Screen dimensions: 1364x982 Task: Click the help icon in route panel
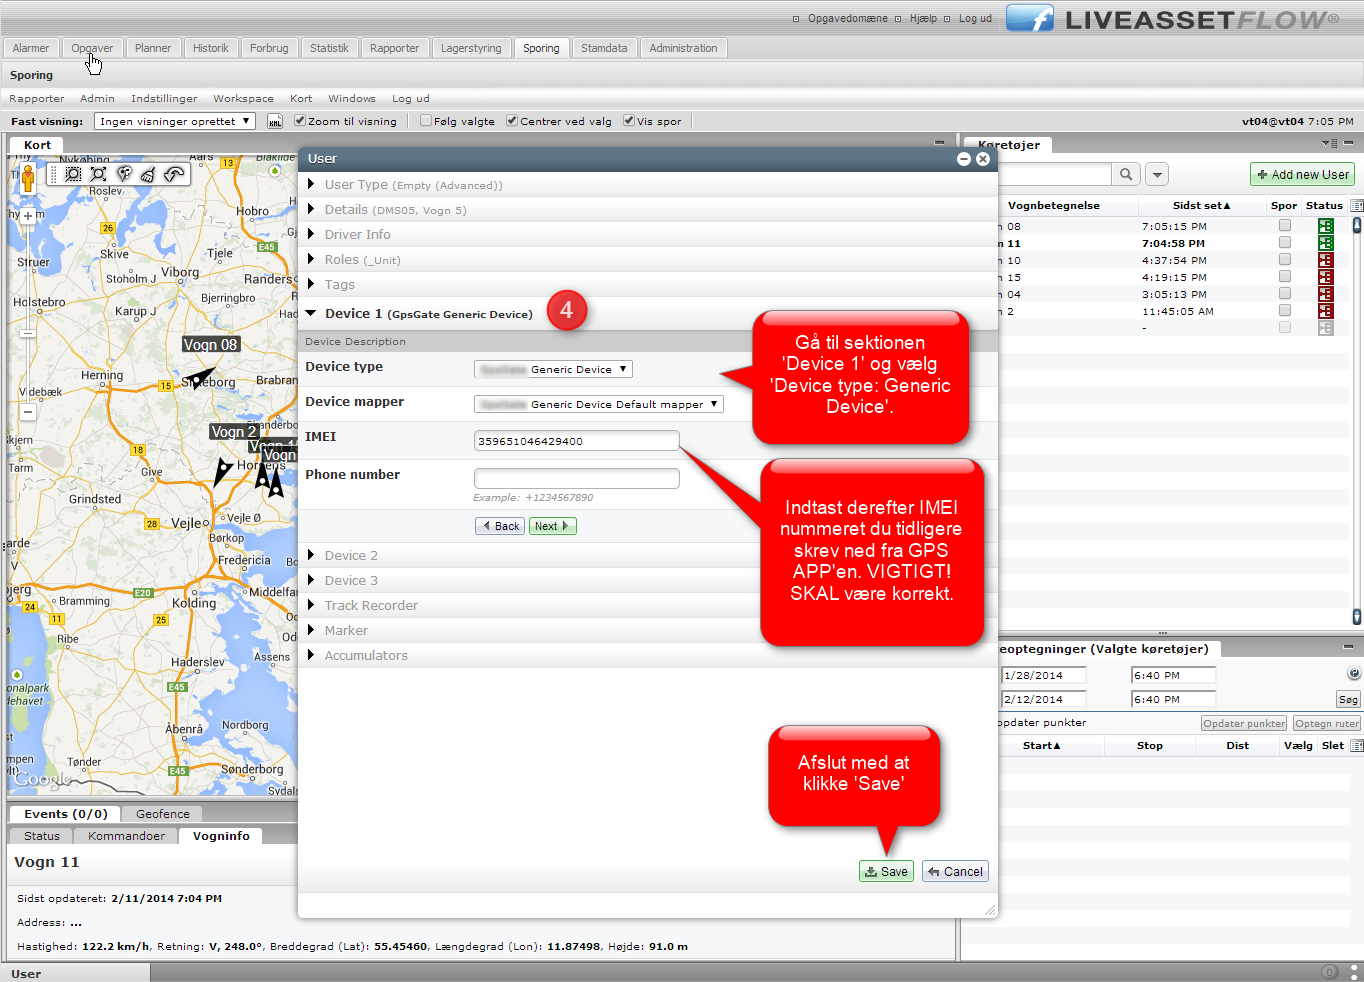[x=1354, y=674]
